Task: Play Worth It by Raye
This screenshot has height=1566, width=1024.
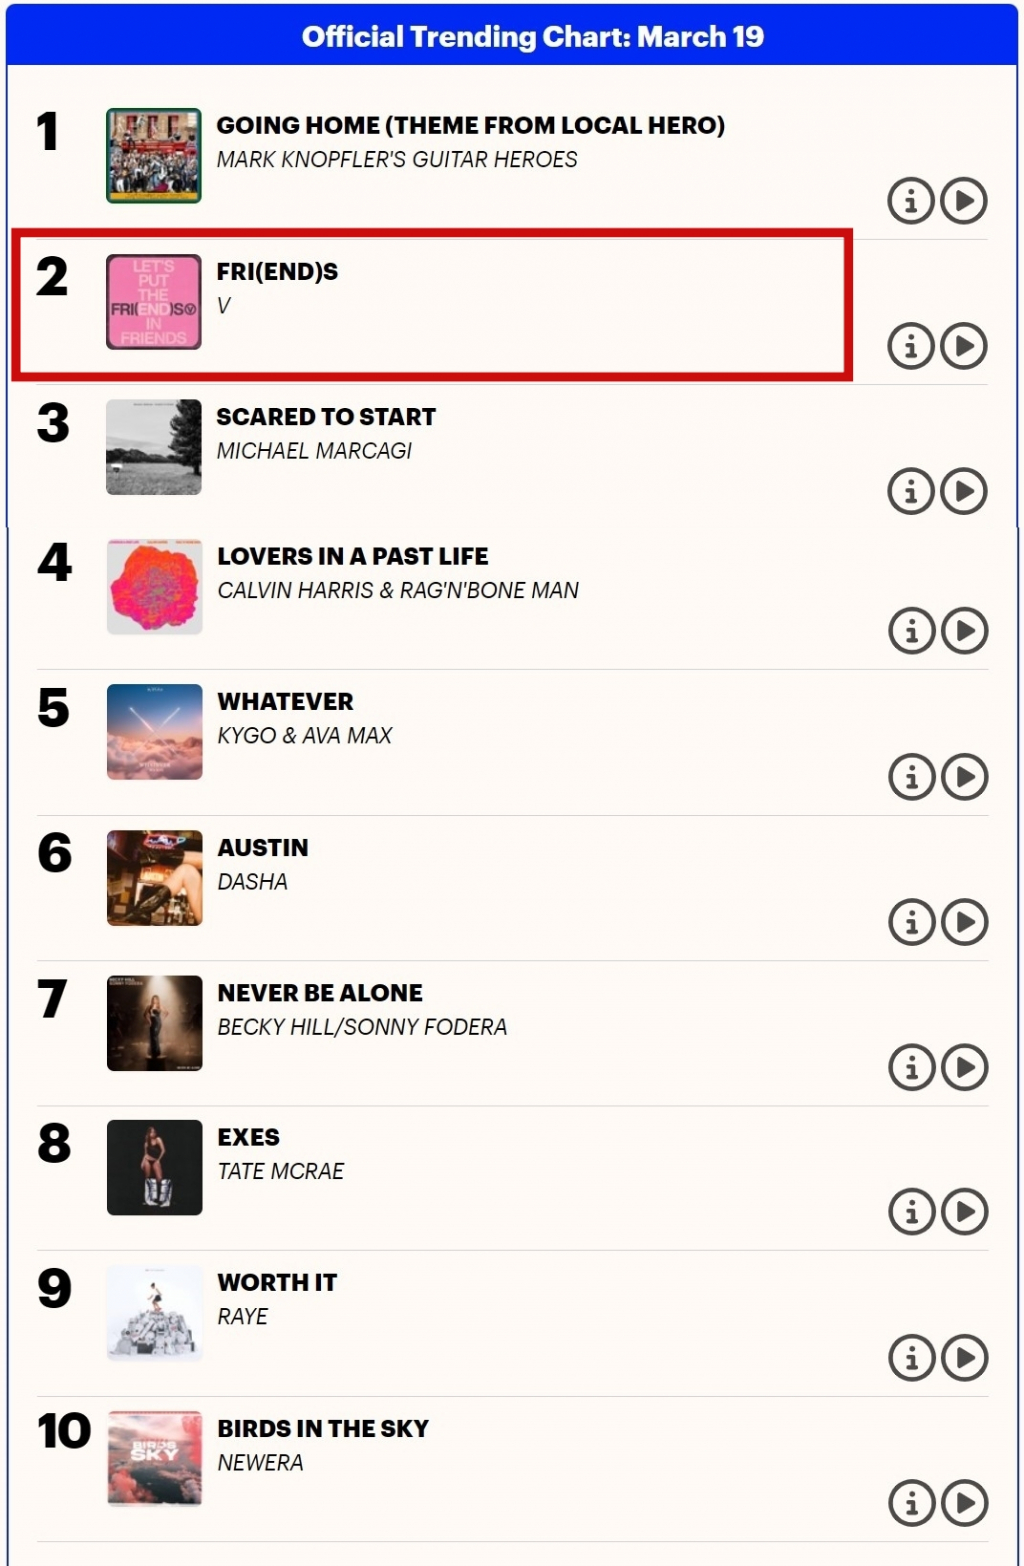Action: point(965,1358)
